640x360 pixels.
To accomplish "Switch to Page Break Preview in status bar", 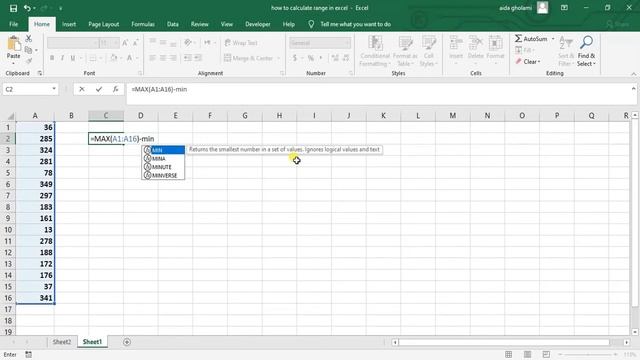I will 546,354.
